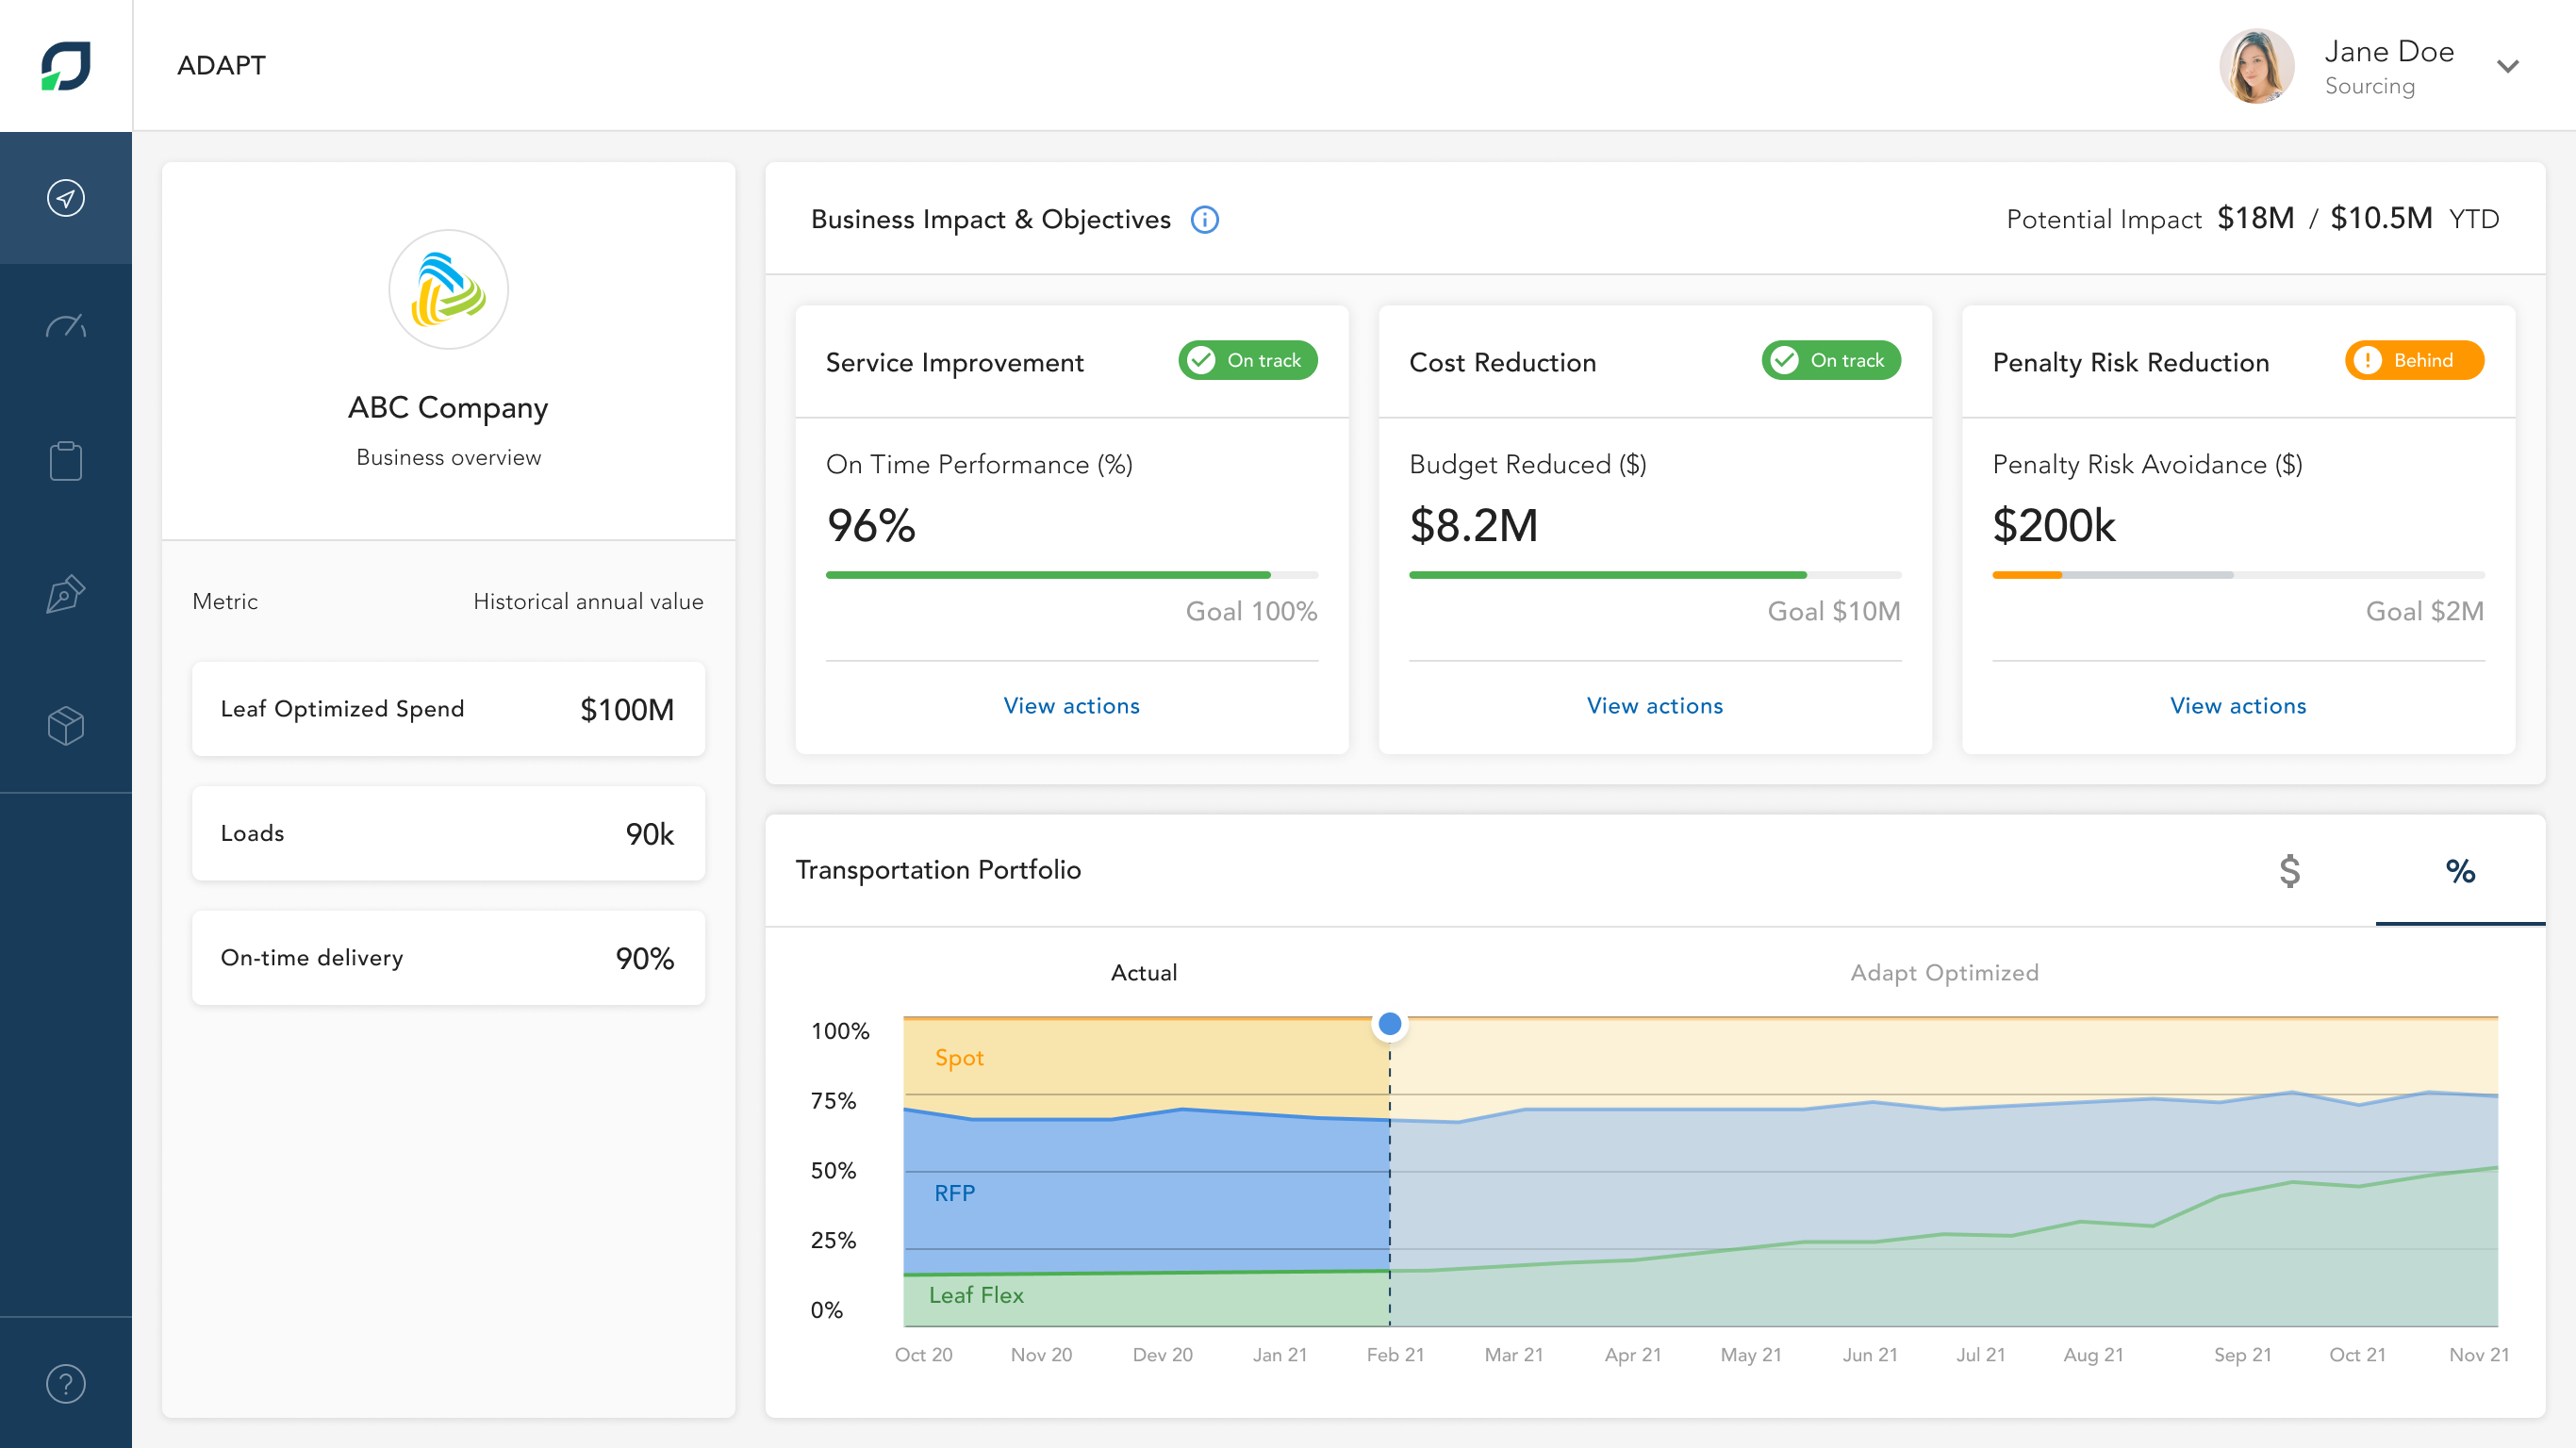Switch Transportation Portfolio to dollar view
The height and width of the screenshot is (1448, 2576).
pyautogui.click(x=2289, y=871)
